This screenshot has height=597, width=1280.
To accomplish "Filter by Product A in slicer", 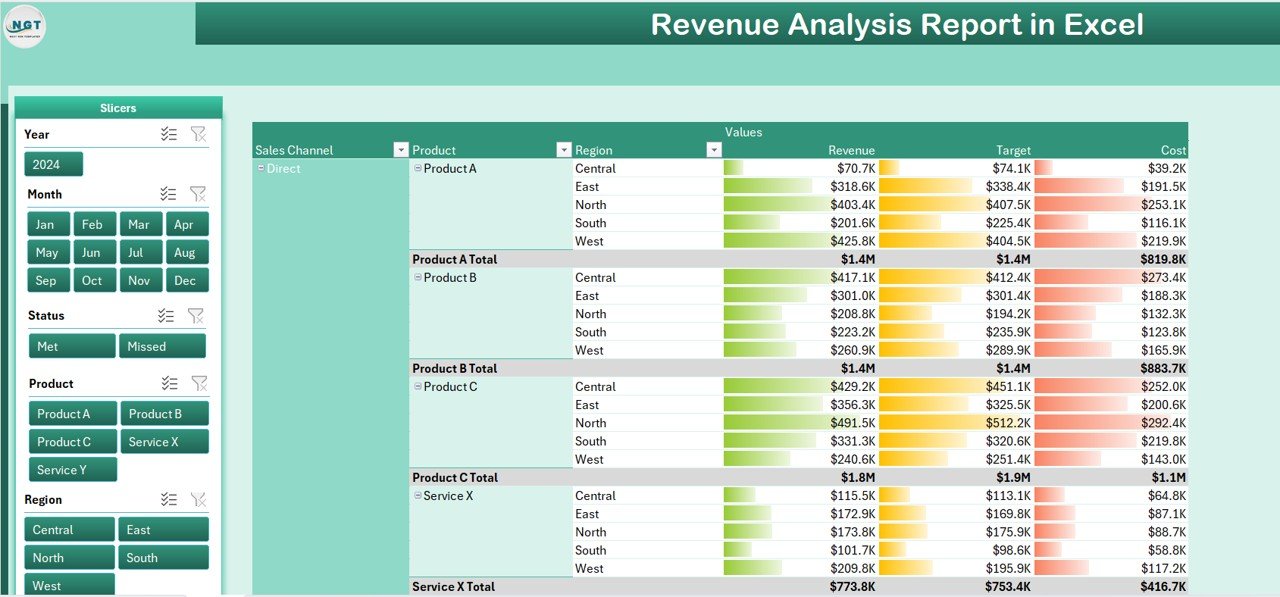I will 73,413.
